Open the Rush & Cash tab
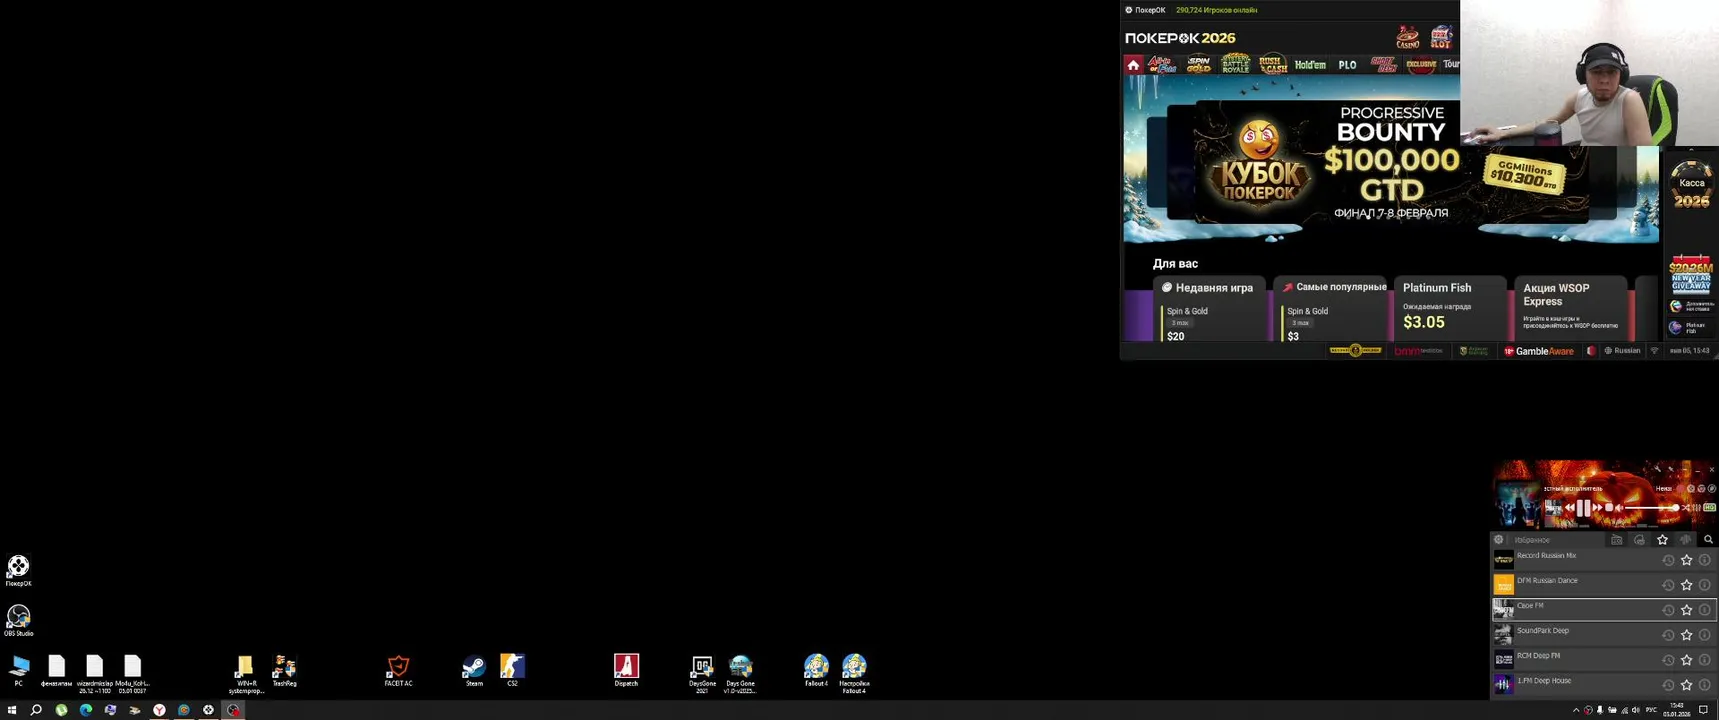Viewport: 1719px width, 720px height. [1272, 64]
